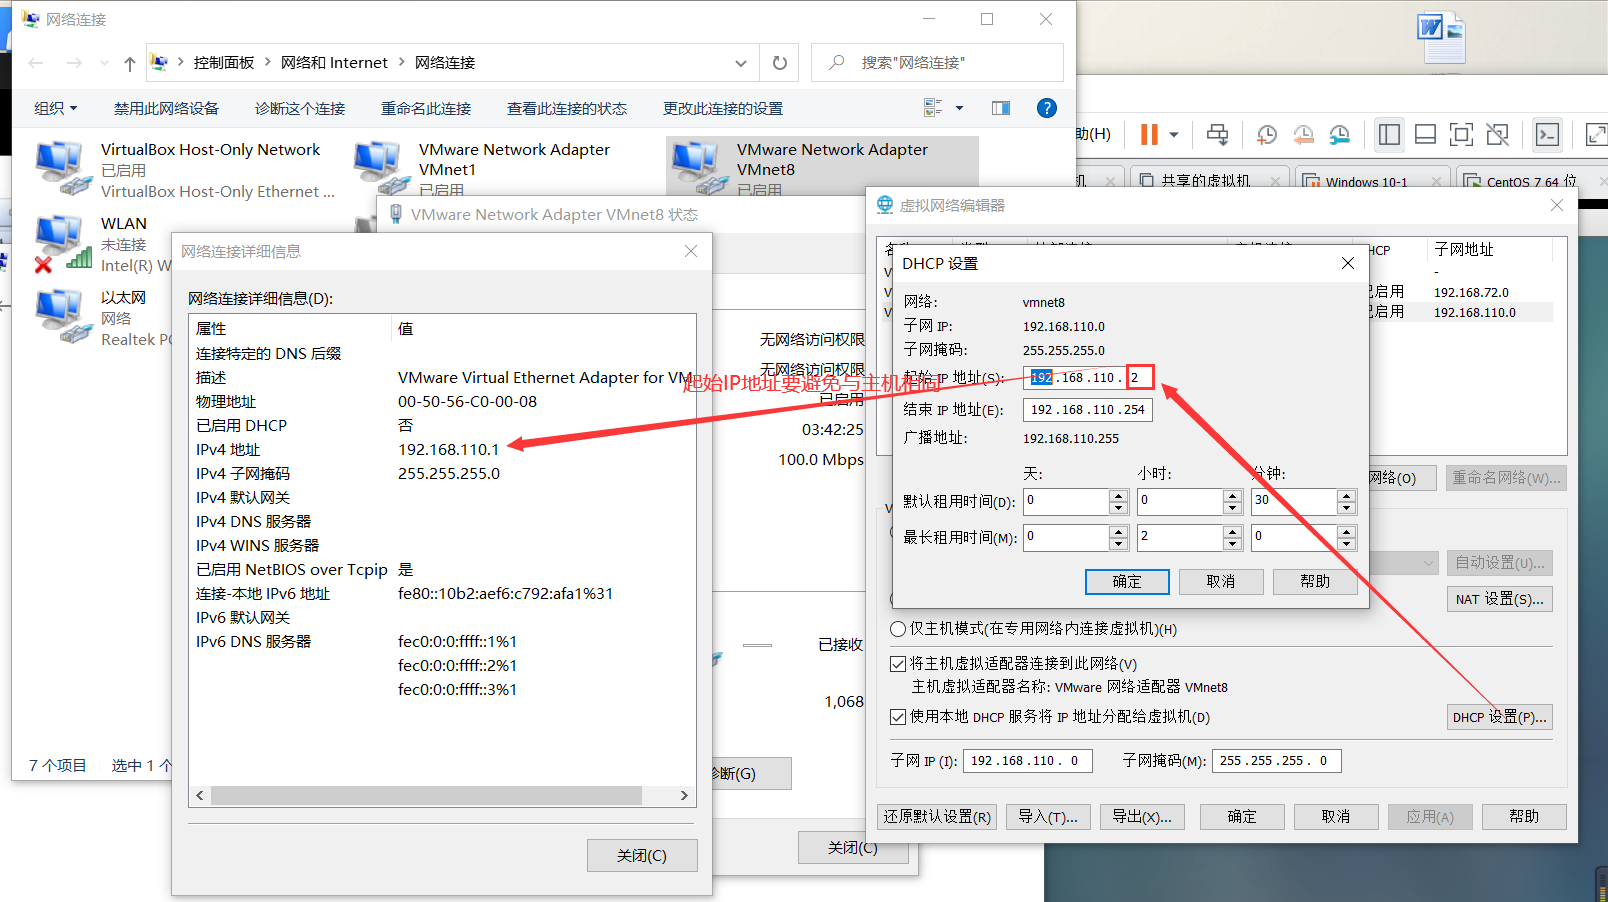Select the 以太网 adapter icon
The height and width of the screenshot is (902, 1608).
62,316
